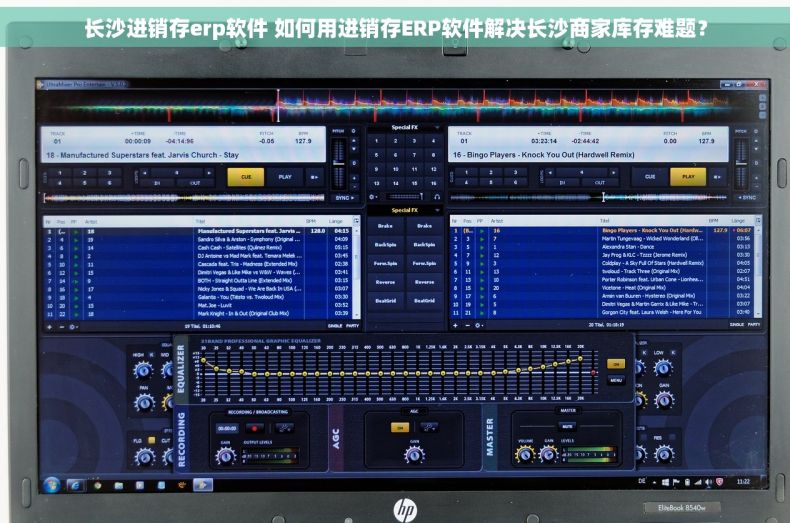Click the AGC GAIN knob
This screenshot has height=523, width=790.
tap(414, 455)
